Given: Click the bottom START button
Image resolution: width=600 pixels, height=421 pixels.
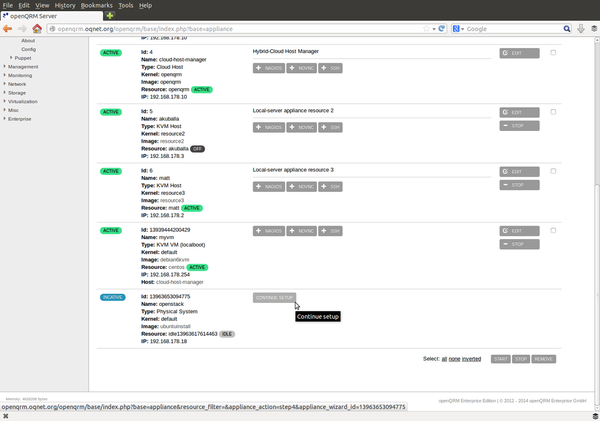Looking at the screenshot, I should [501, 359].
